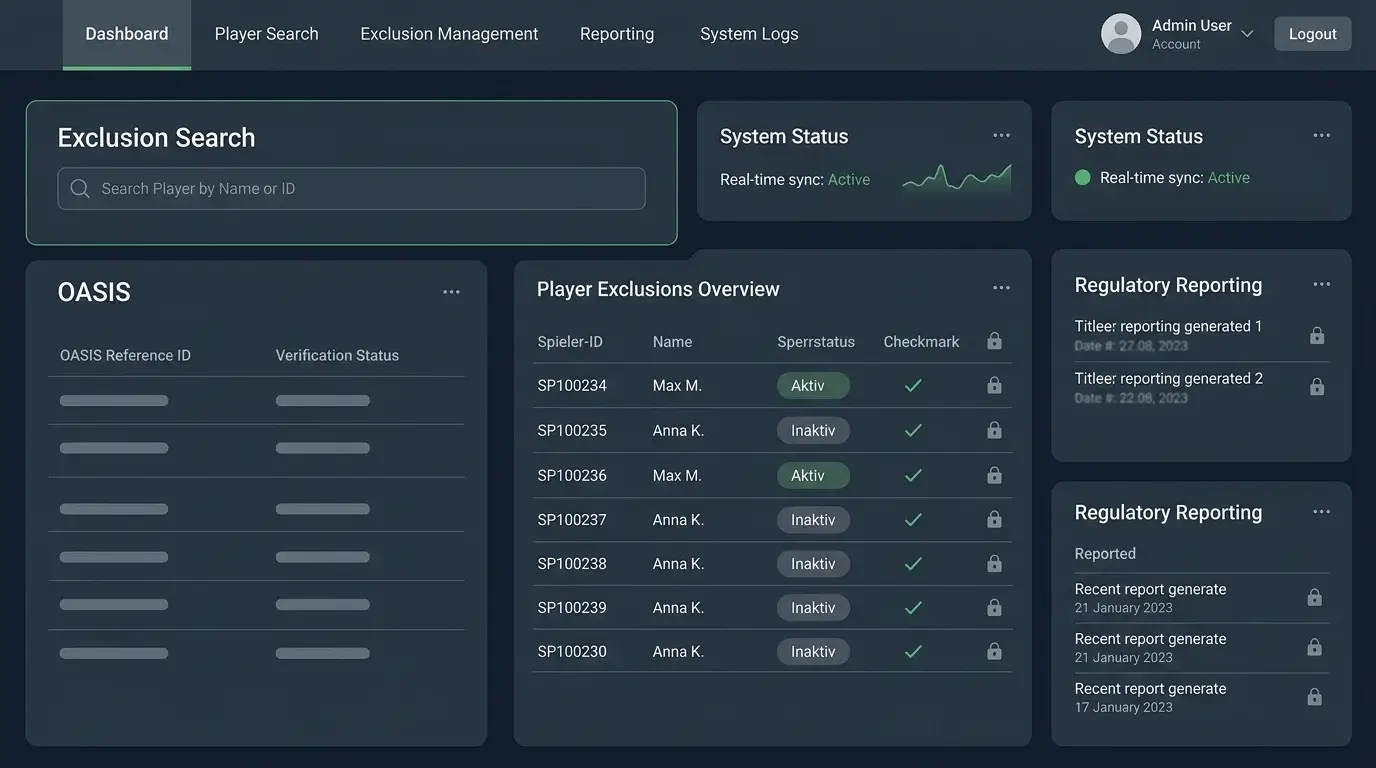Open options of Regulatory Reporting Titleer card
The height and width of the screenshot is (768, 1376).
click(x=1322, y=284)
